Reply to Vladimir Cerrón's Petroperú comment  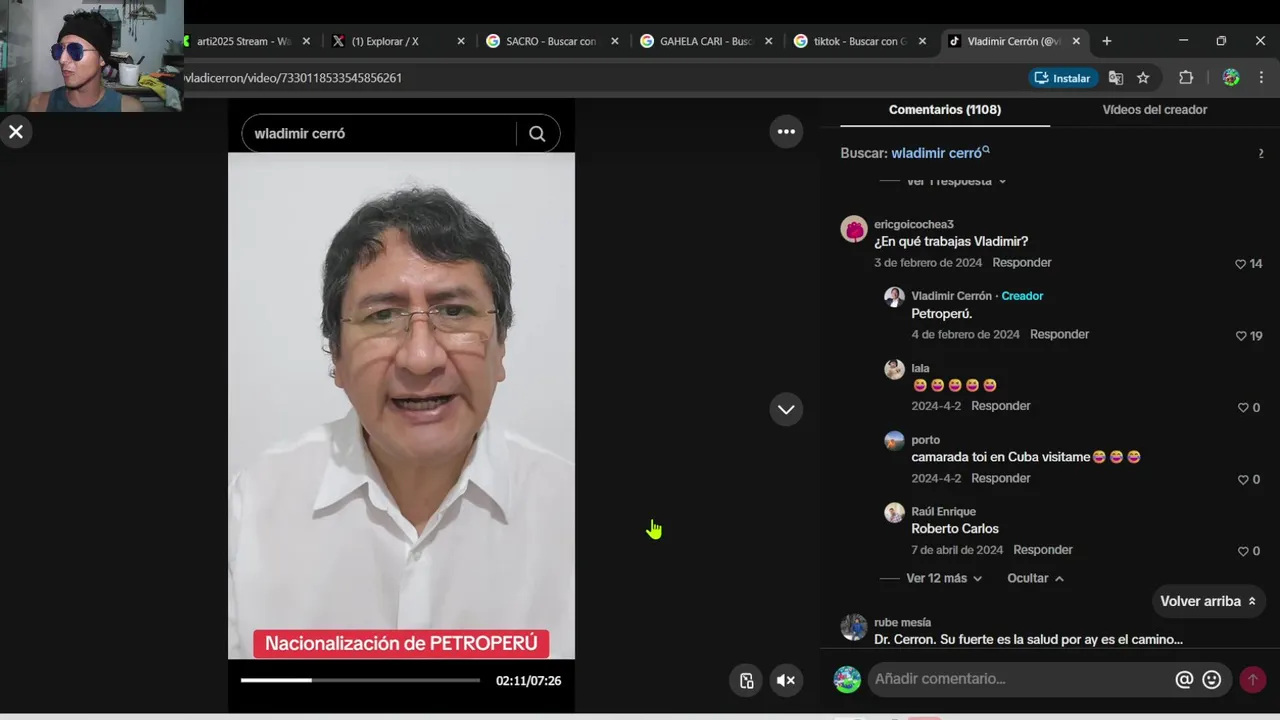(1059, 335)
